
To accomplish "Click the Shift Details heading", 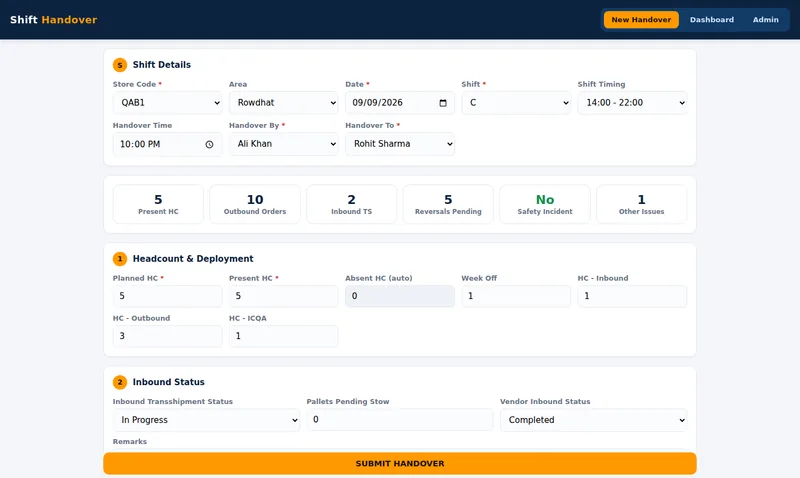I will 162,65.
